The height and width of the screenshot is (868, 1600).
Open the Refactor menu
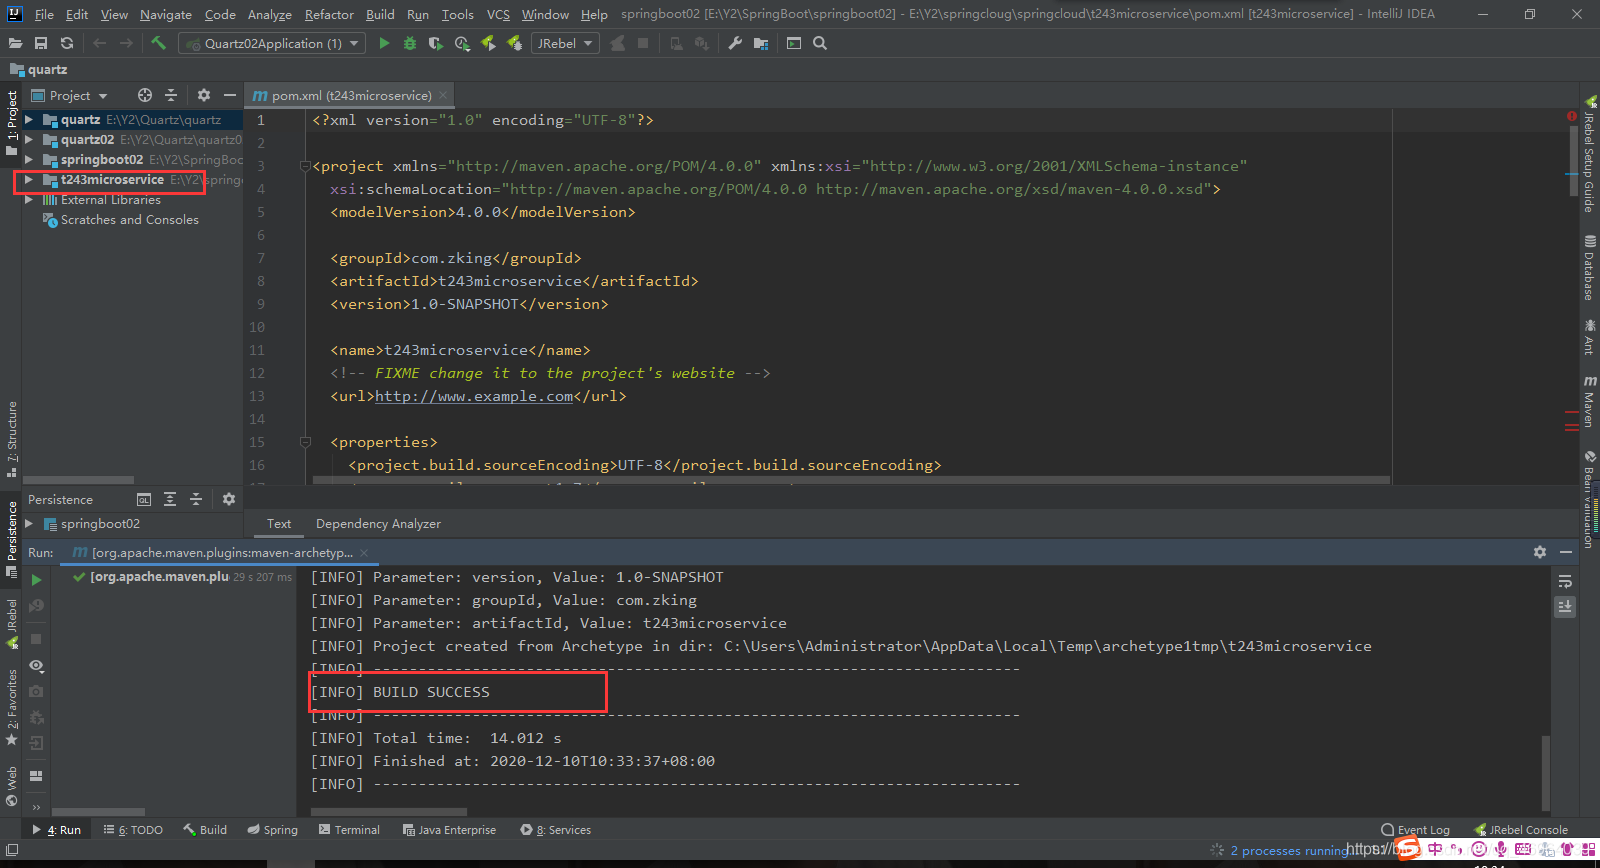329,14
